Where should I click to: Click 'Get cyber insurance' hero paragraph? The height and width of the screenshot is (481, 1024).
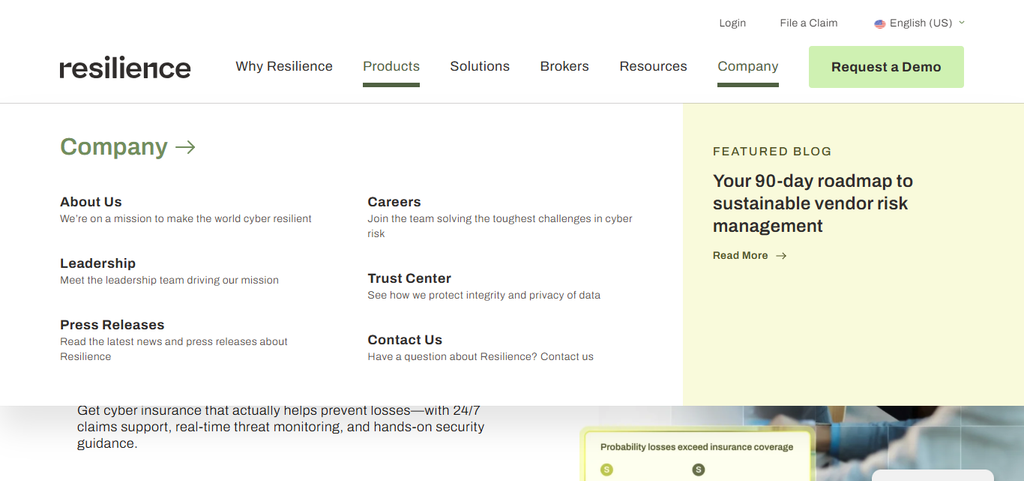[x=281, y=427]
